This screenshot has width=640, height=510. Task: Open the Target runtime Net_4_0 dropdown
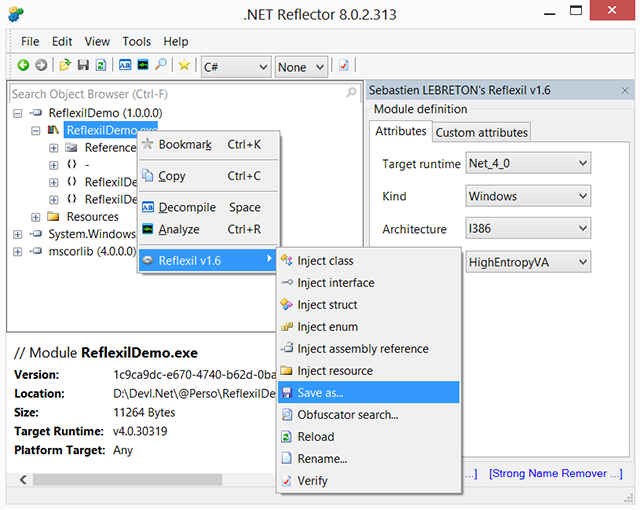pos(528,163)
